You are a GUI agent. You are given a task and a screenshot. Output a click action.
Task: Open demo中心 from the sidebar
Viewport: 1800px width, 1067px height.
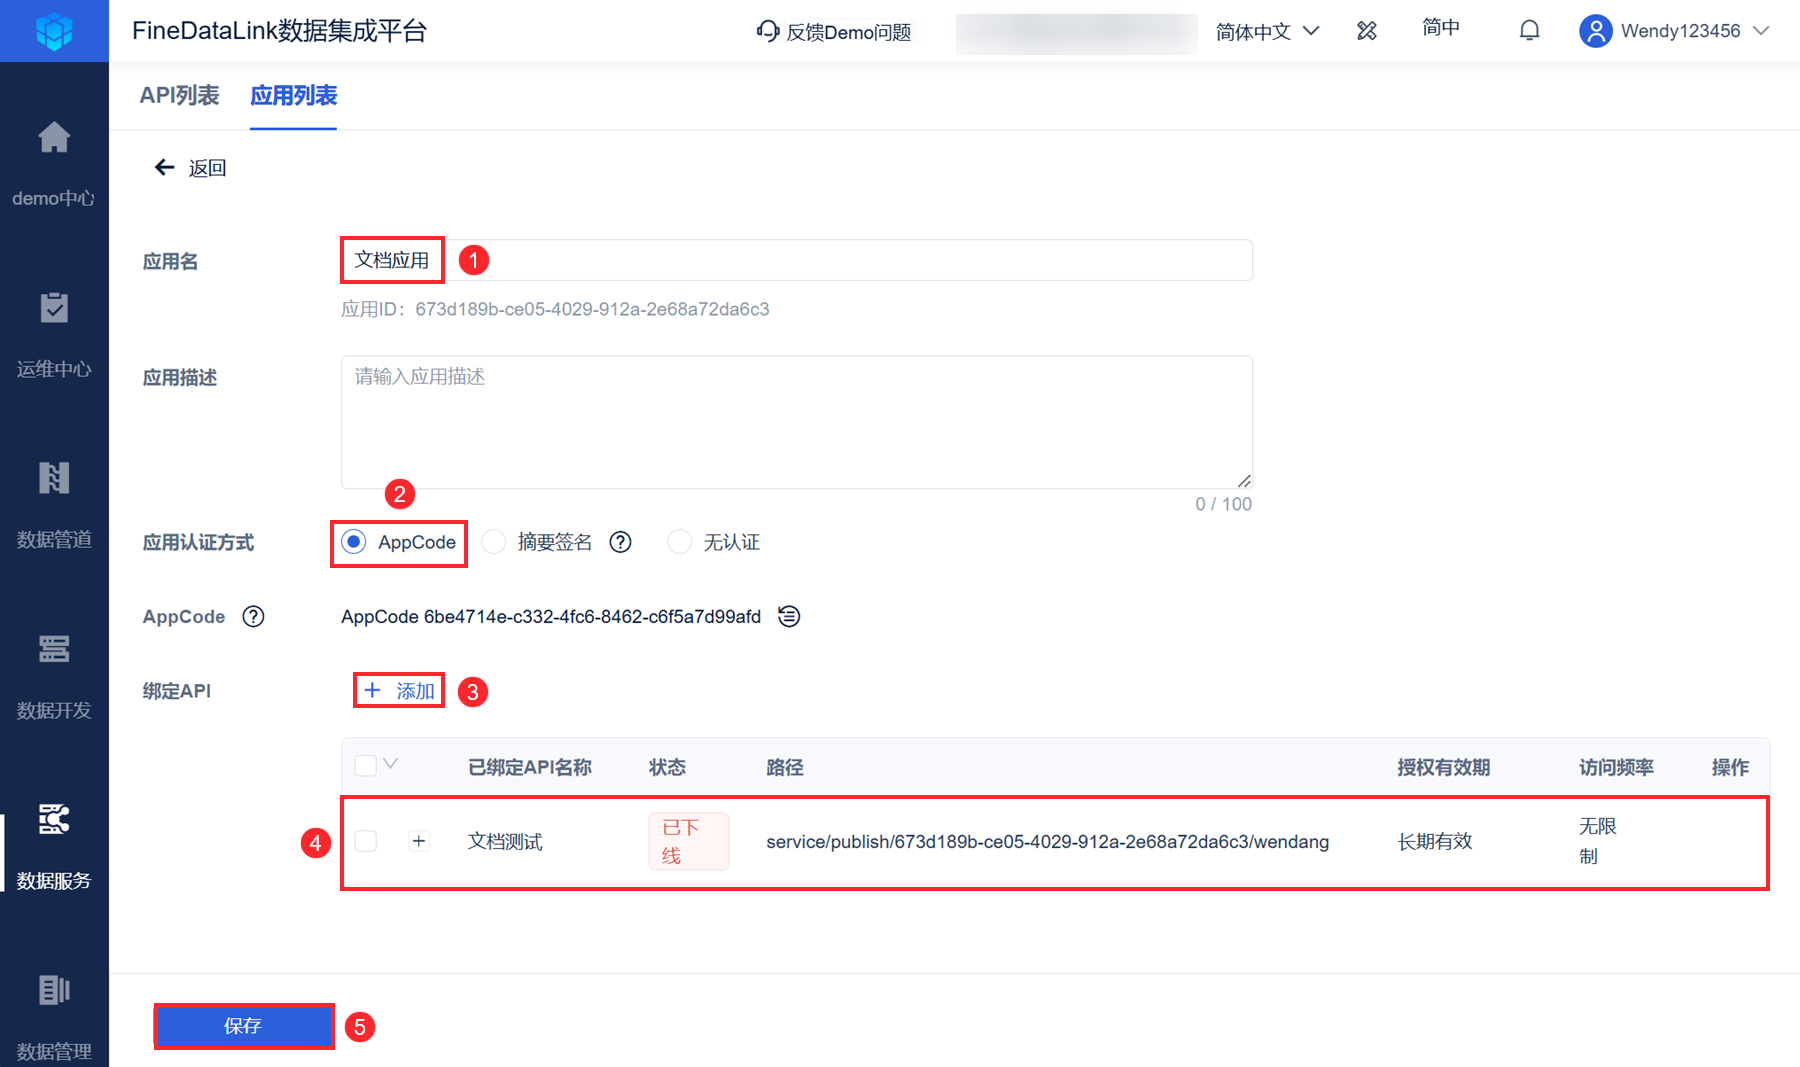tap(54, 163)
